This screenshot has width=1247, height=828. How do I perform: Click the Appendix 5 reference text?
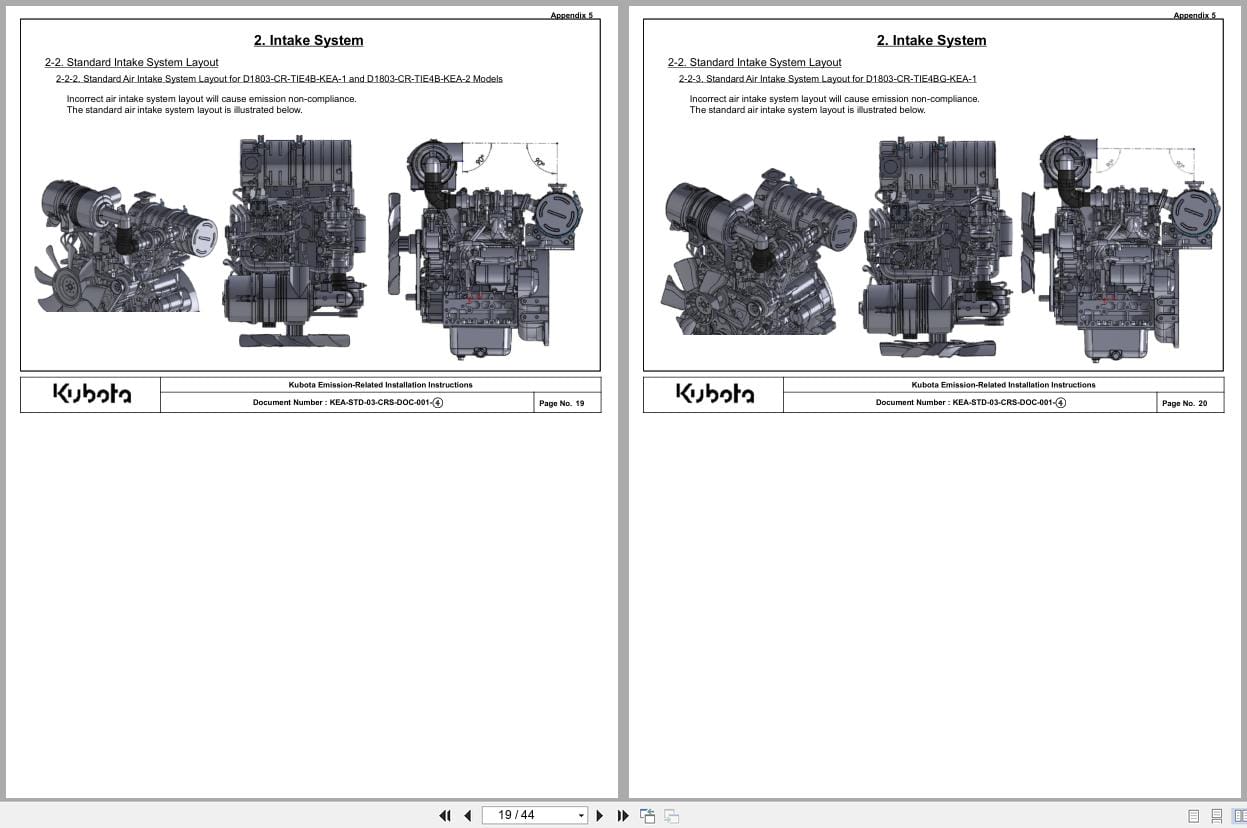571,15
